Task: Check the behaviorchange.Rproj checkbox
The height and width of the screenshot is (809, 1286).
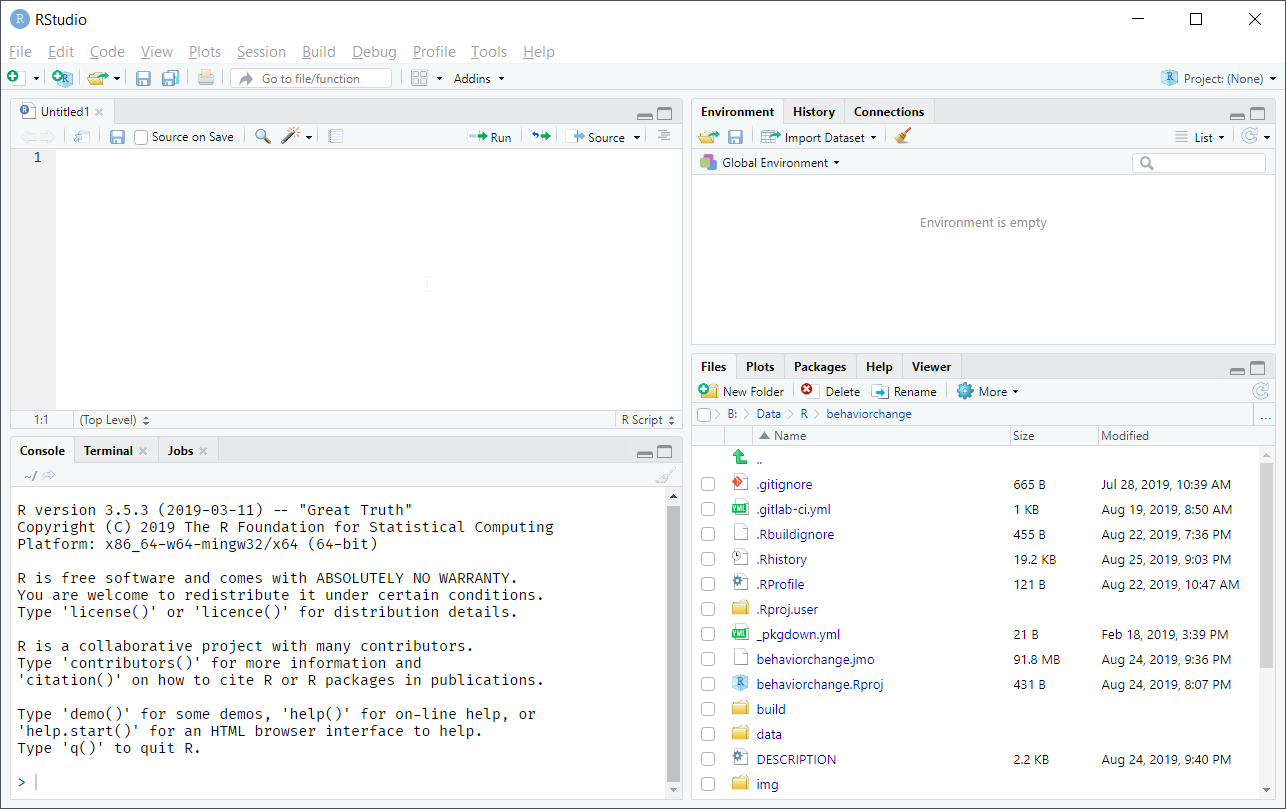Action: 708,684
